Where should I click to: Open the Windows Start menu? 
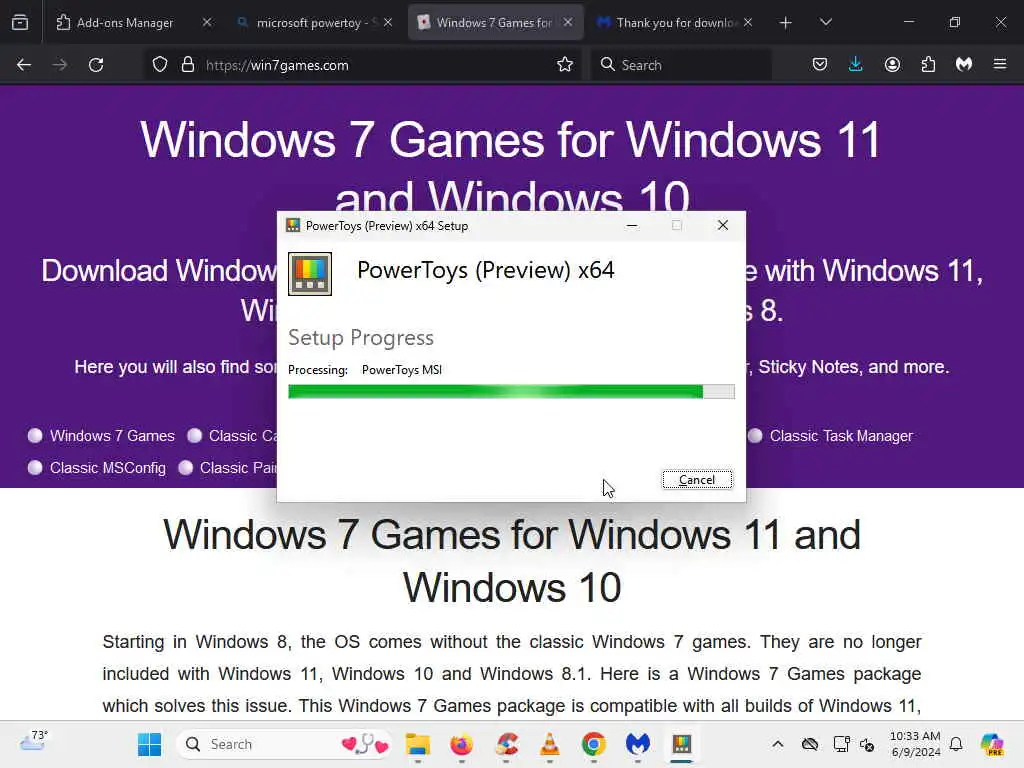[150, 744]
